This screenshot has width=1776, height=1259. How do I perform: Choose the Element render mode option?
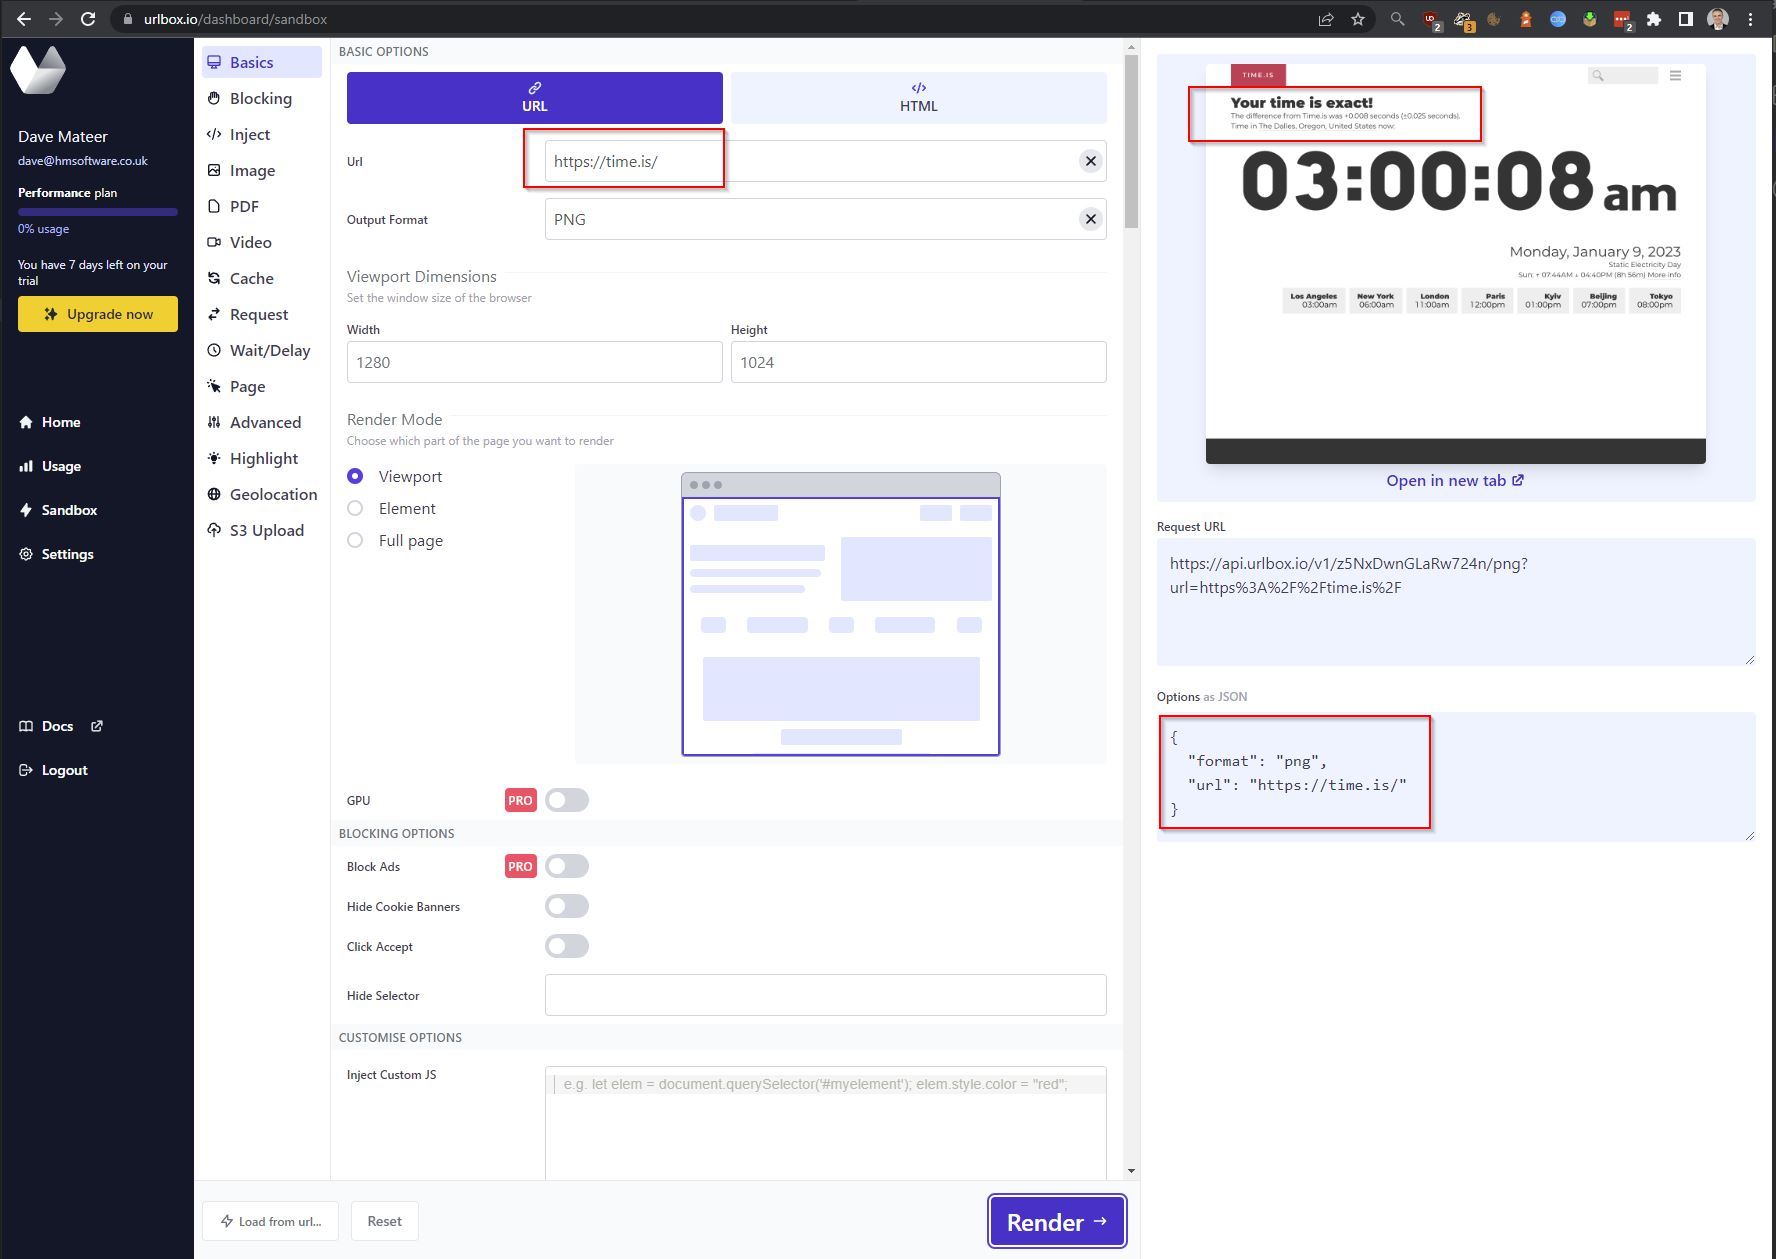(x=355, y=508)
